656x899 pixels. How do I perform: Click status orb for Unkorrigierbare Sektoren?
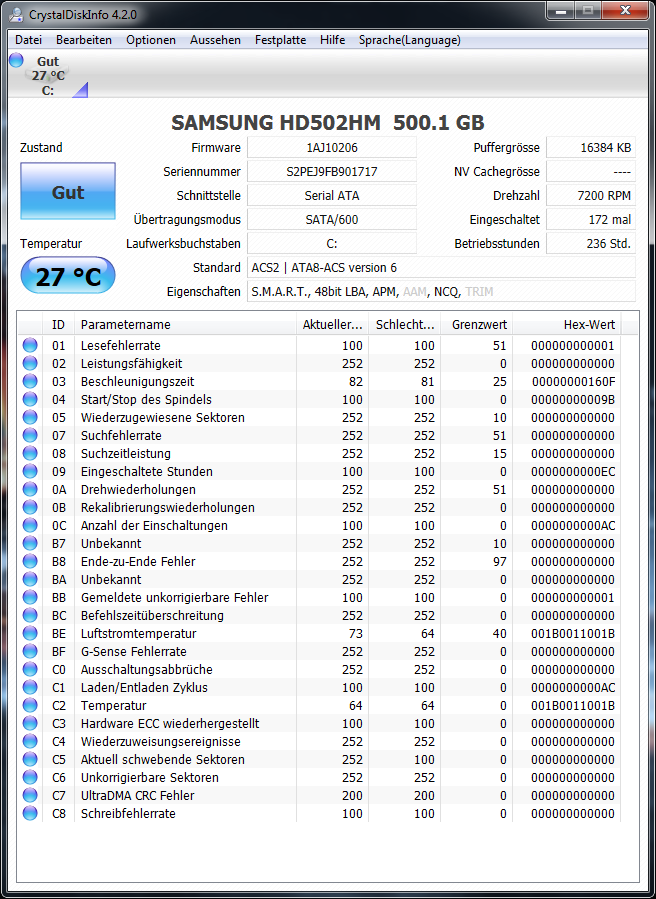pyautogui.click(x=30, y=777)
